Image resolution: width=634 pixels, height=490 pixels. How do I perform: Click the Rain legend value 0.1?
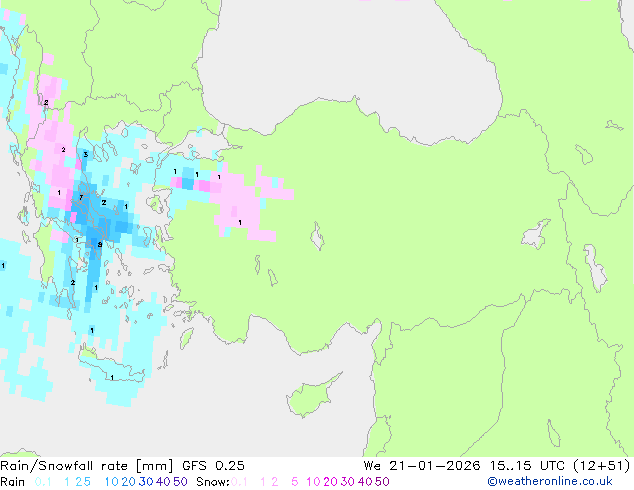[43, 482]
